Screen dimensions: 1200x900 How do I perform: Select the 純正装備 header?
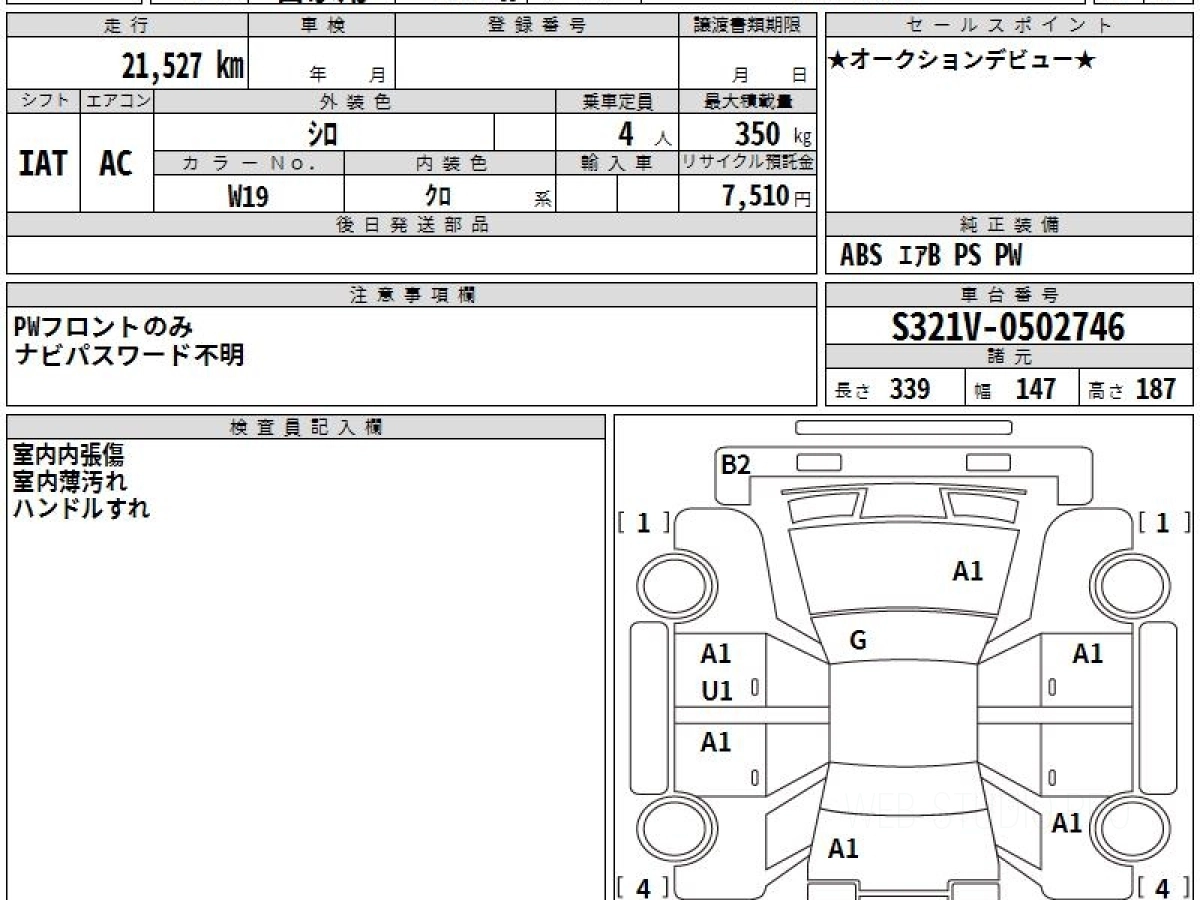point(1010,225)
